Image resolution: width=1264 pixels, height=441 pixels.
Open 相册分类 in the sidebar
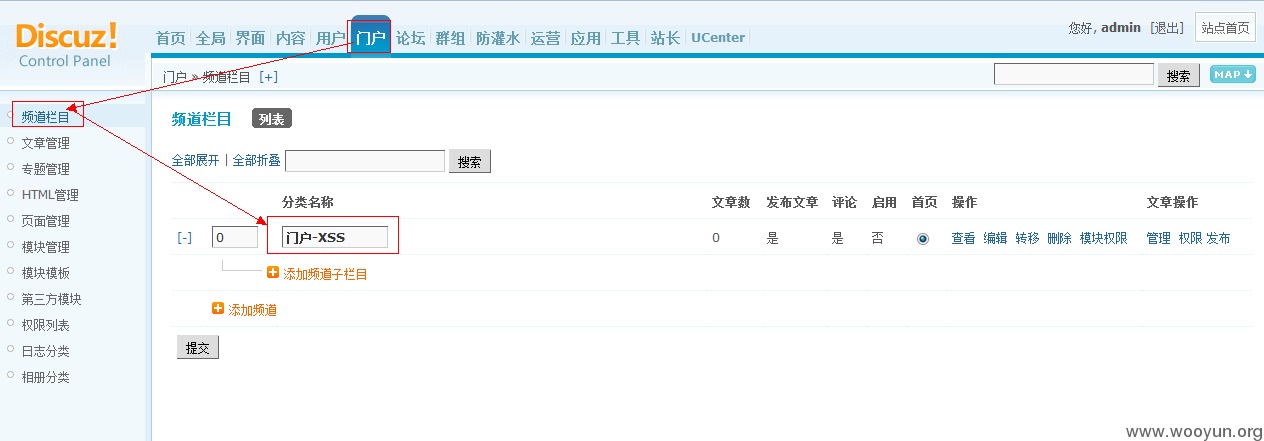coord(46,377)
